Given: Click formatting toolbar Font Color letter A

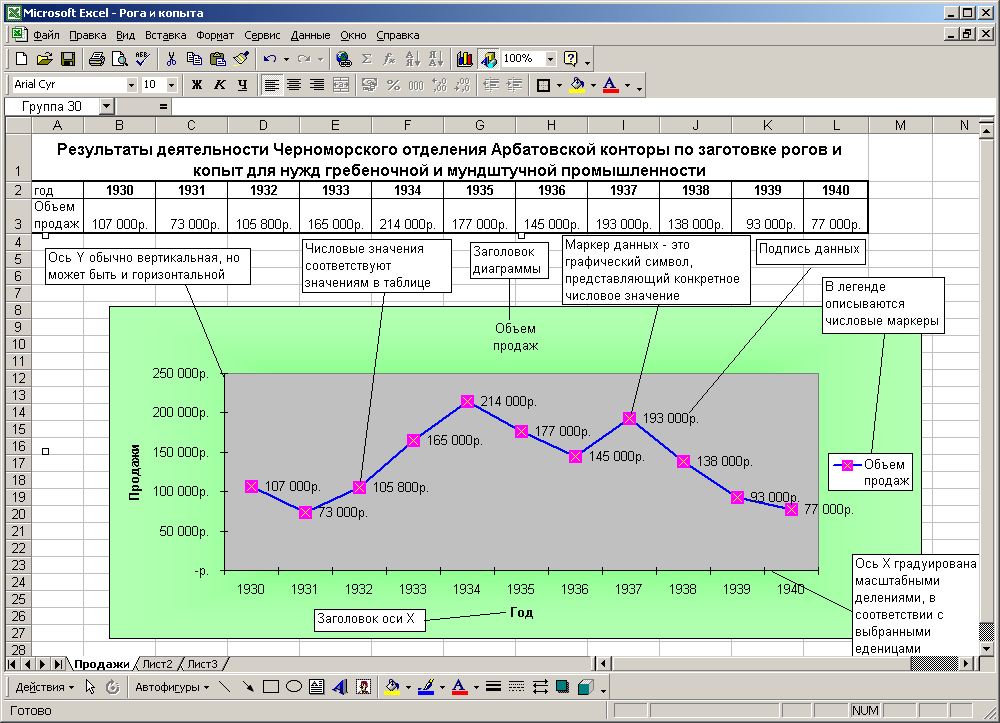Looking at the screenshot, I should click(x=610, y=85).
